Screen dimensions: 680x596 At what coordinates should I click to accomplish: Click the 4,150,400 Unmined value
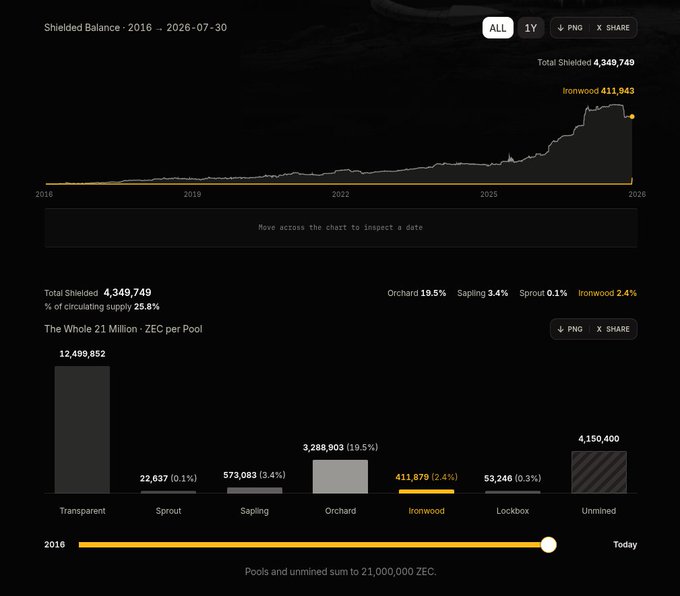598,439
